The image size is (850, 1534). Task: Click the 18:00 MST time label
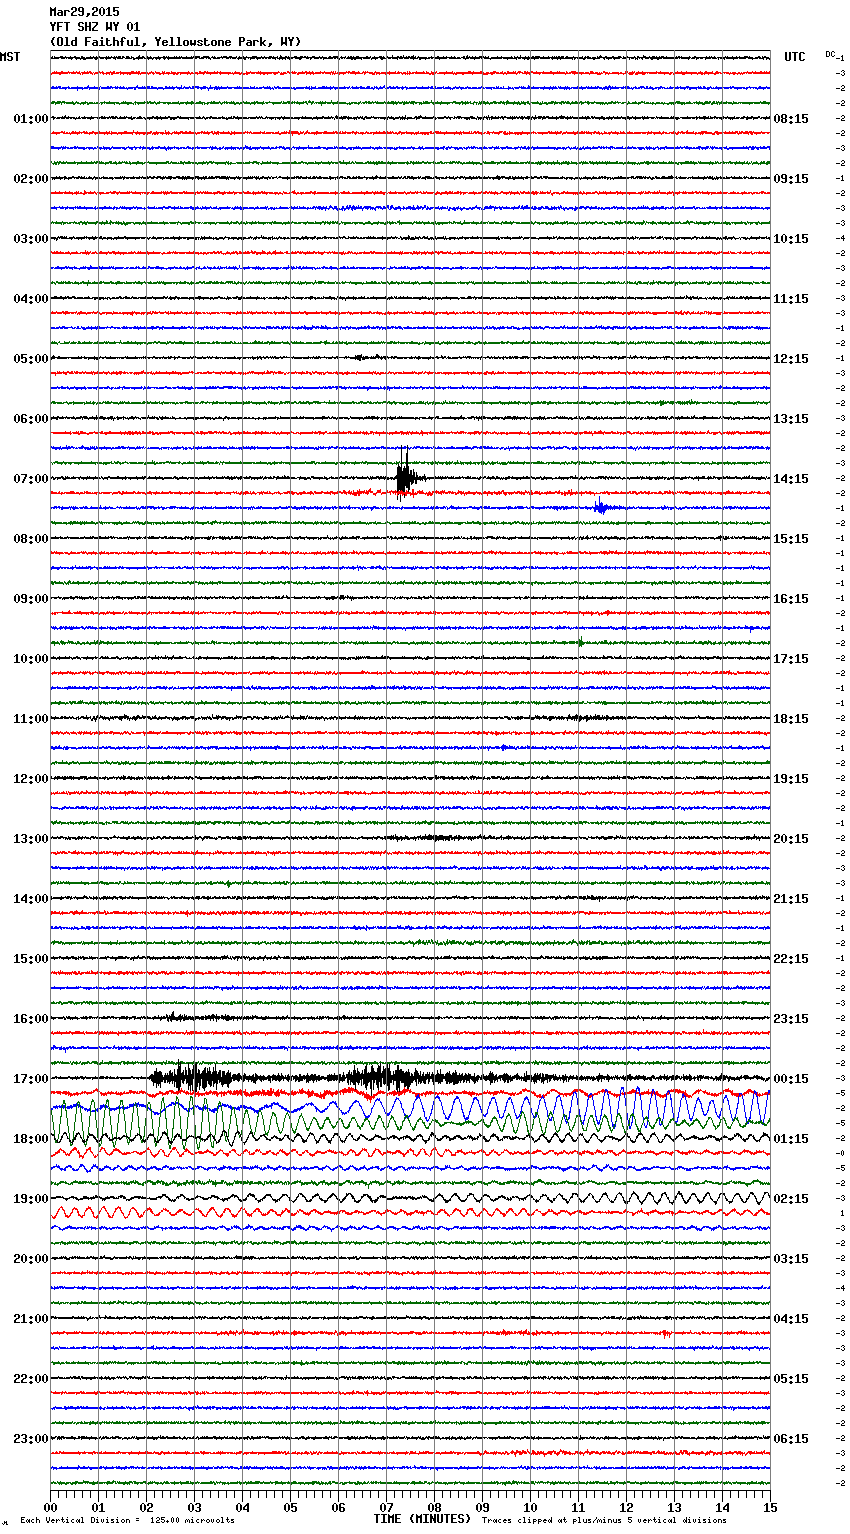[x=31, y=1139]
